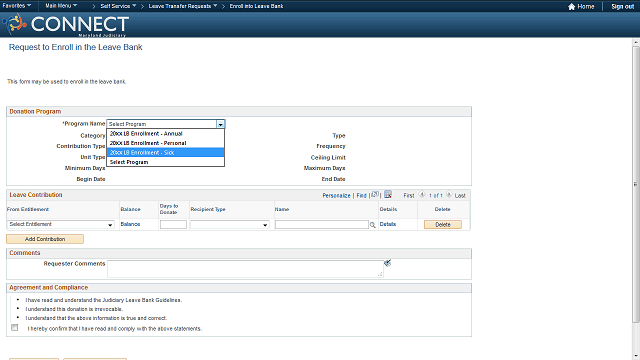640x360 pixels.
Task: Open Select Entitlement dropdown
Action: pos(61,224)
